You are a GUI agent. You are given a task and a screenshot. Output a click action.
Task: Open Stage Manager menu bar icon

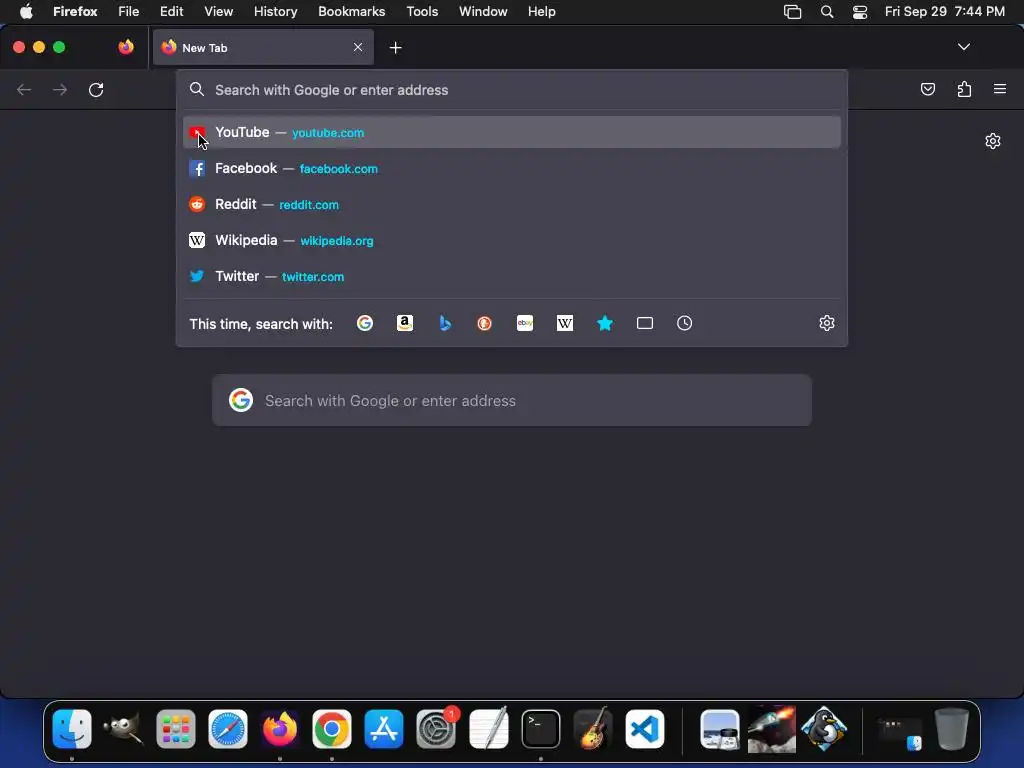tap(792, 12)
